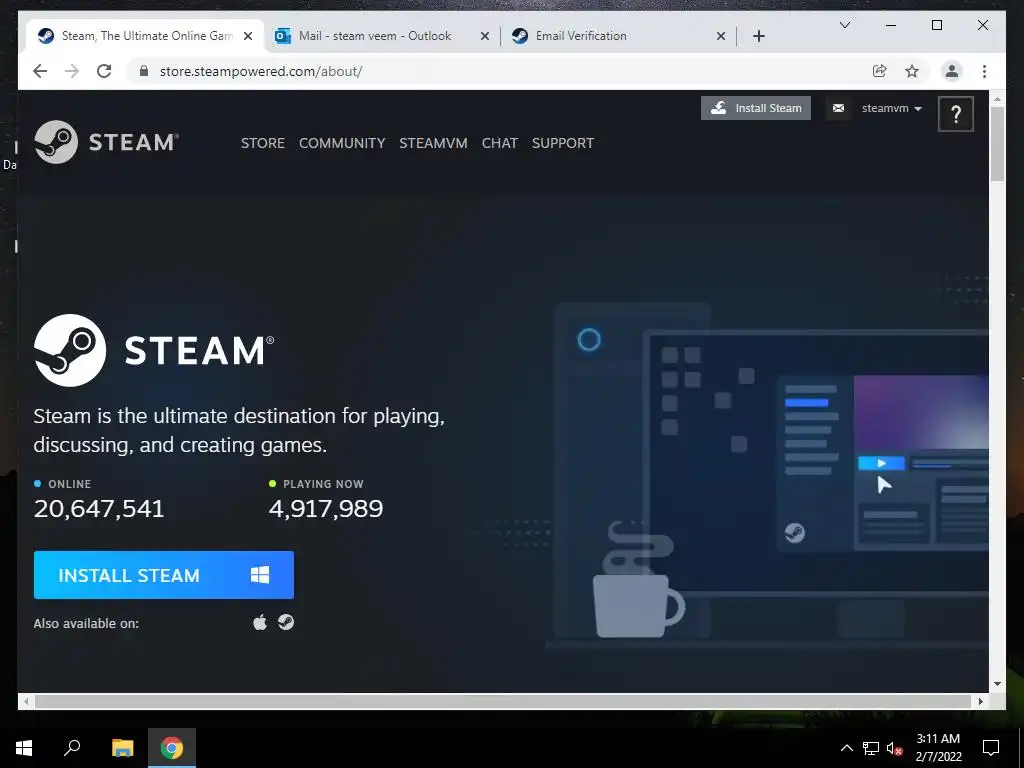This screenshot has width=1024, height=768.
Task: Open the Chrome tab search chevron
Action: click(x=844, y=25)
